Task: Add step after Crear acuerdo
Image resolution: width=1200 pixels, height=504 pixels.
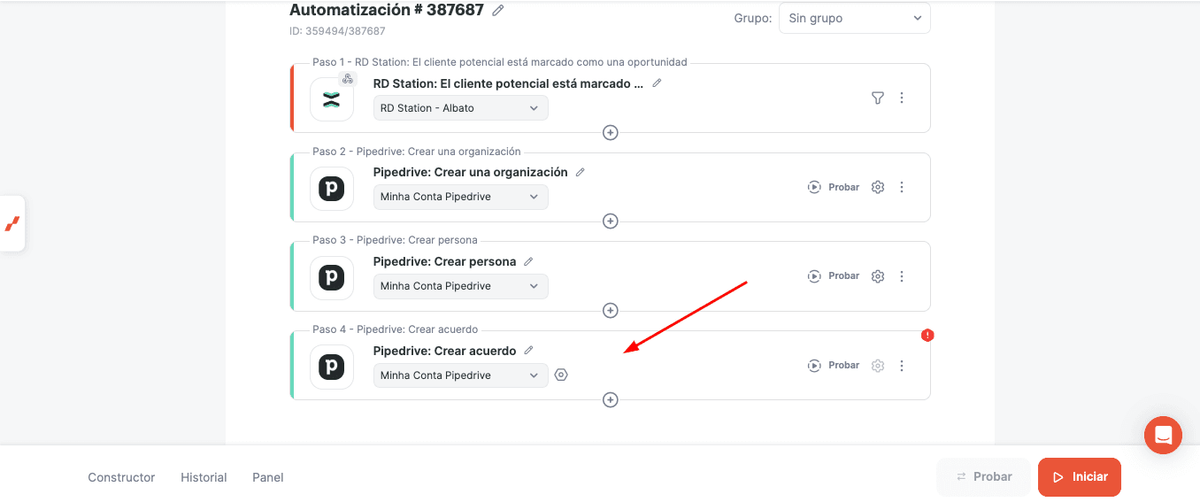Action: coord(610,400)
